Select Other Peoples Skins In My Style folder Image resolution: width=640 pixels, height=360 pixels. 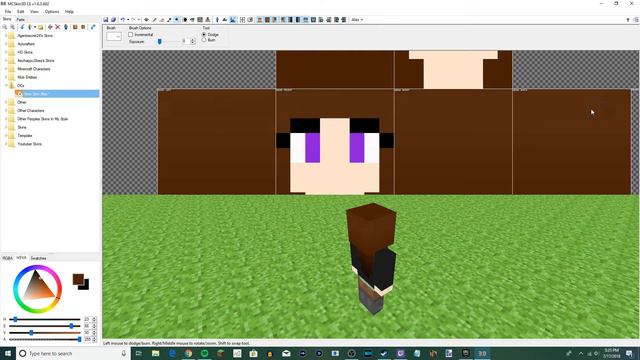coord(42,119)
